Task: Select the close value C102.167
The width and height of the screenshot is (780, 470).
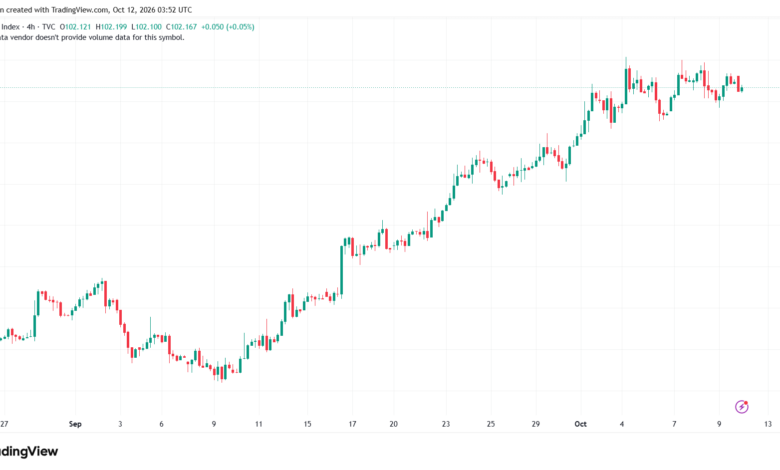Action: point(182,27)
